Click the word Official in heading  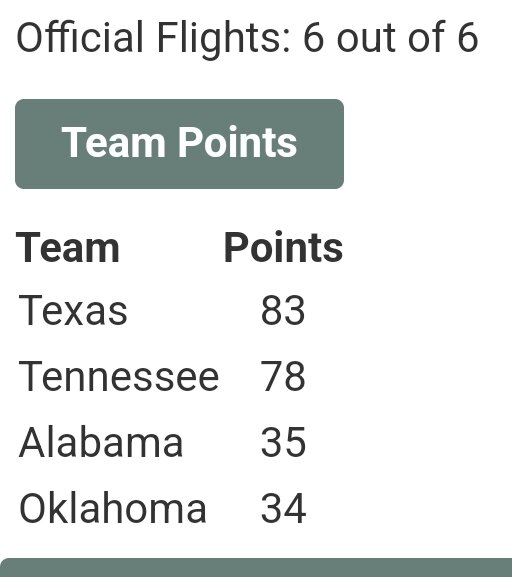click(80, 37)
